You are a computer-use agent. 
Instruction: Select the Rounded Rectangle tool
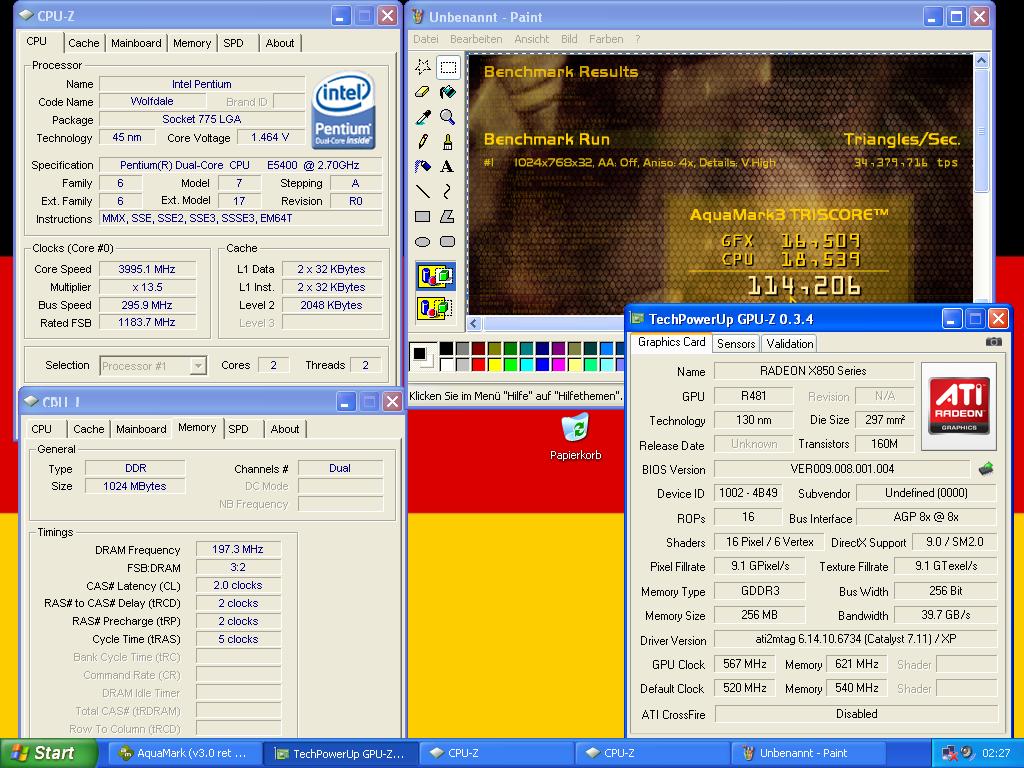pyautogui.click(x=448, y=242)
